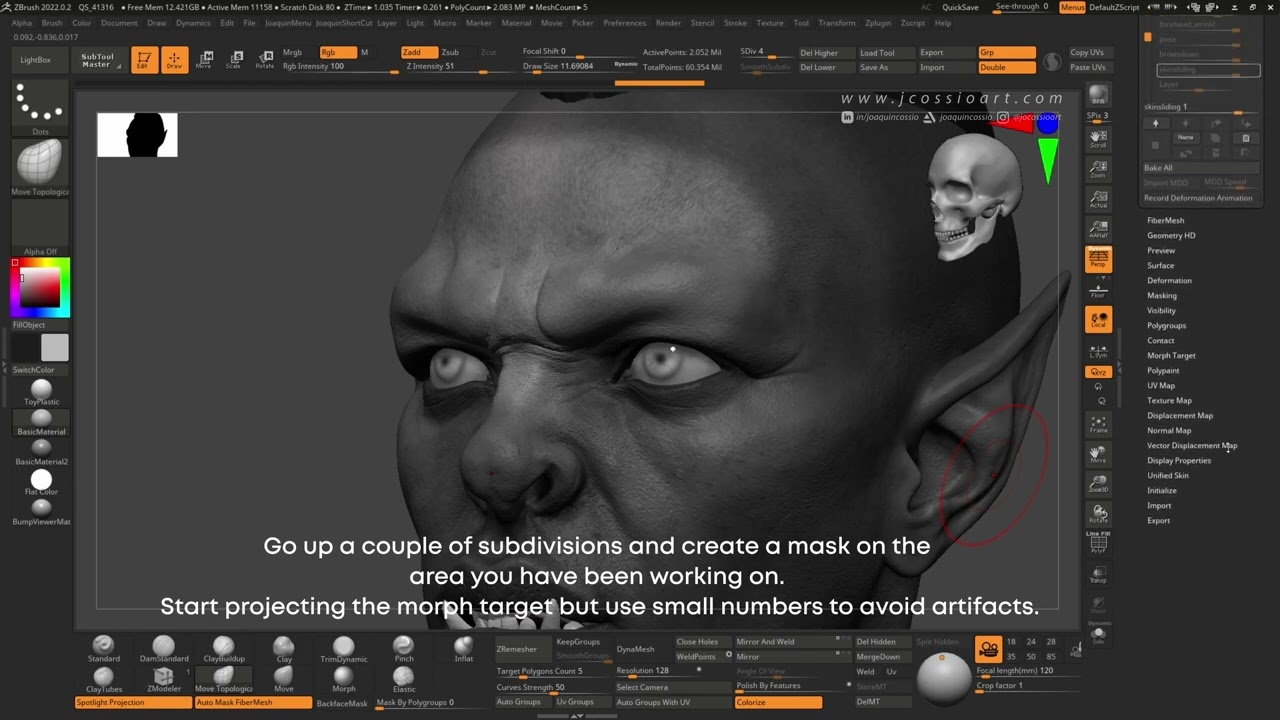Choose the Pinch brush
The height and width of the screenshot is (720, 1280).
pyautogui.click(x=404, y=649)
